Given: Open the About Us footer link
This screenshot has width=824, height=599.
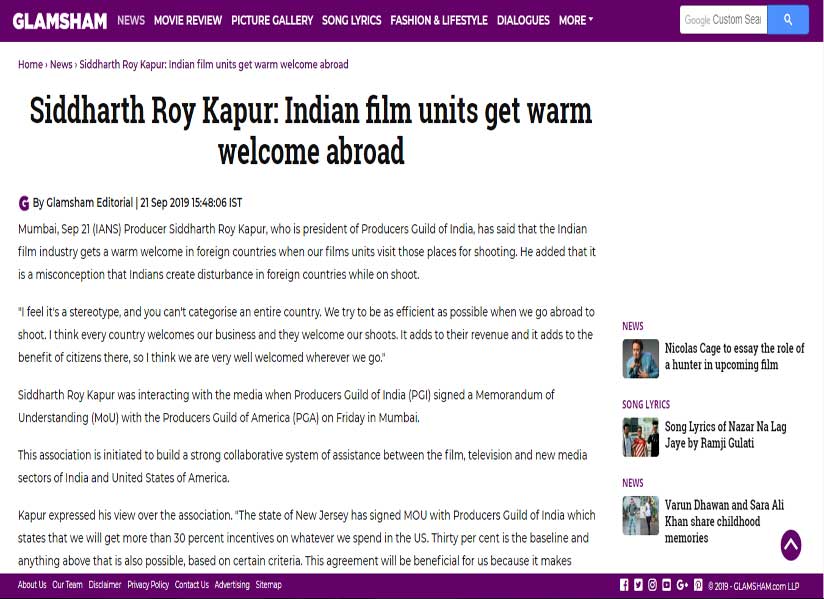Looking at the screenshot, I should pos(32,585).
